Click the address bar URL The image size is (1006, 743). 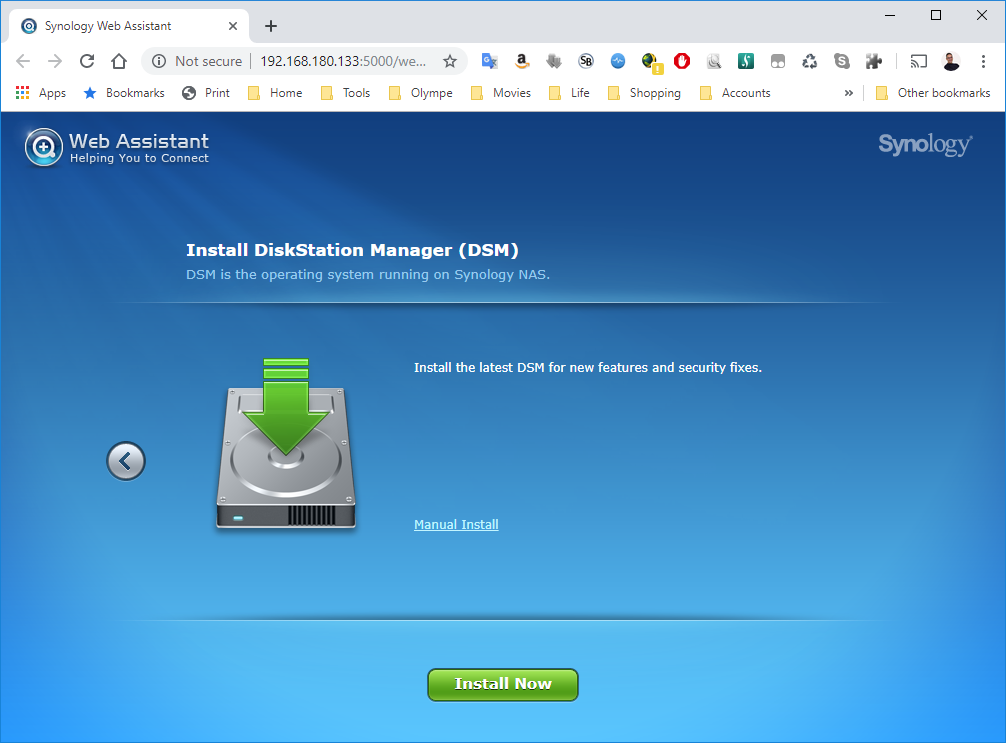pyautogui.click(x=343, y=61)
